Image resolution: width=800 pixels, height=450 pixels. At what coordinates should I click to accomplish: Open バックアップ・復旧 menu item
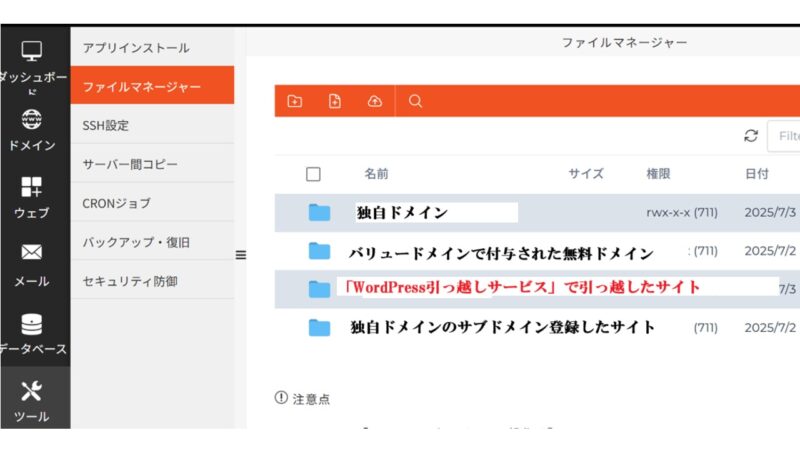[x=136, y=242]
